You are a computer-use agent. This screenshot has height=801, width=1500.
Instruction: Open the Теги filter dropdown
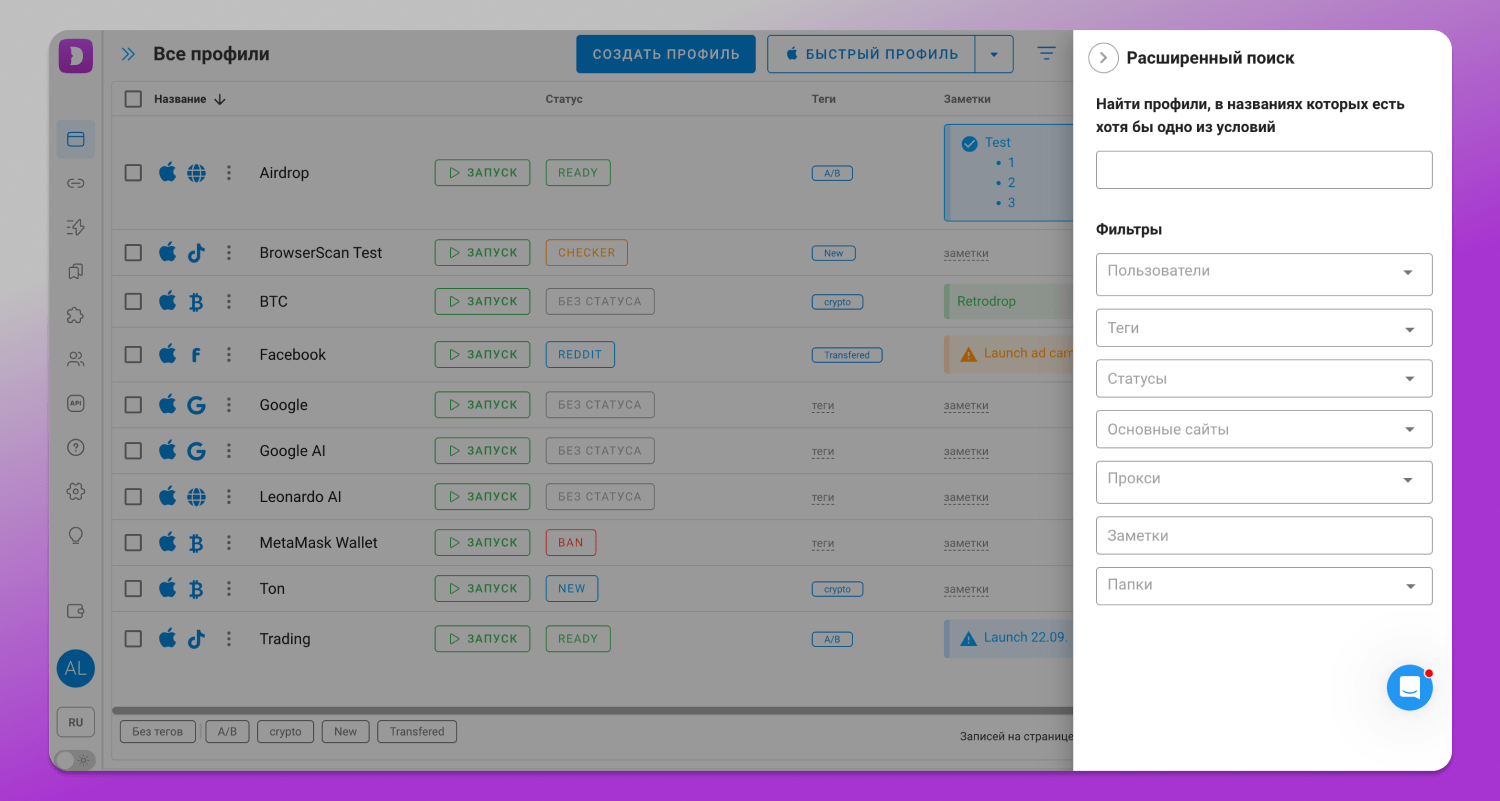(1264, 328)
